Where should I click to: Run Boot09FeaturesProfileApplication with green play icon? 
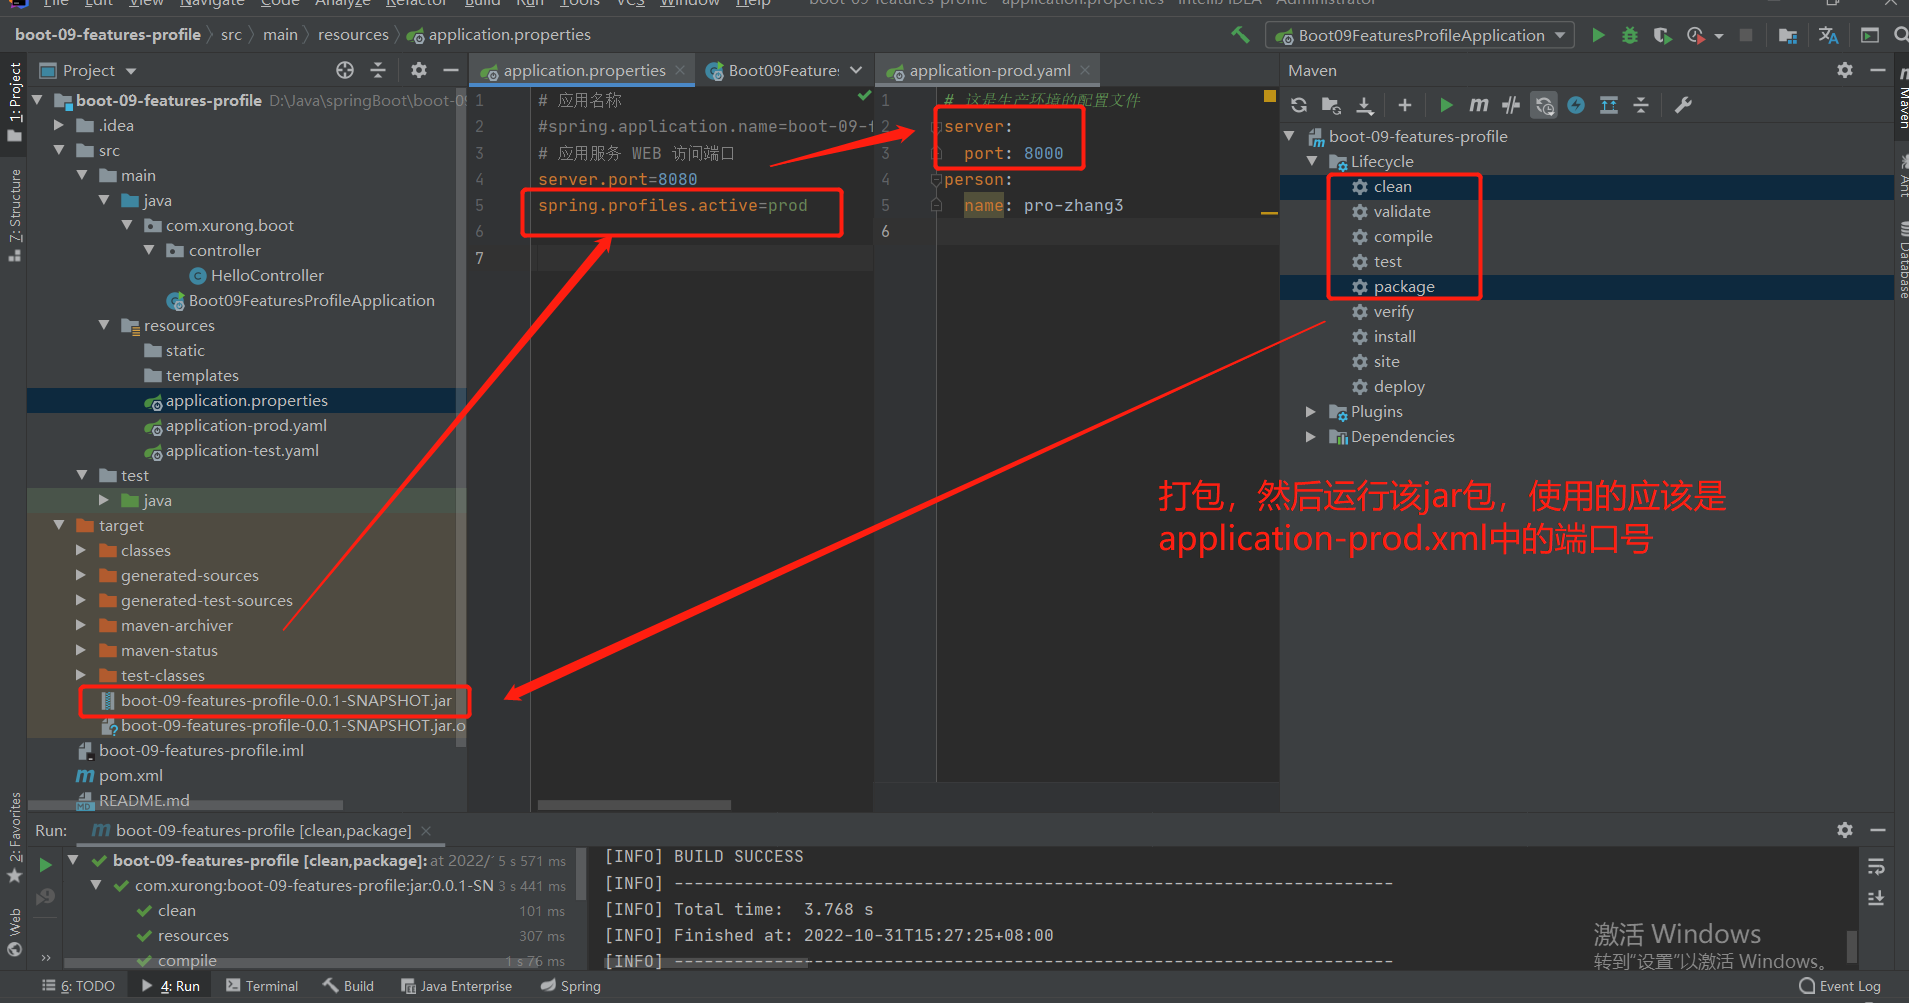(x=1598, y=35)
